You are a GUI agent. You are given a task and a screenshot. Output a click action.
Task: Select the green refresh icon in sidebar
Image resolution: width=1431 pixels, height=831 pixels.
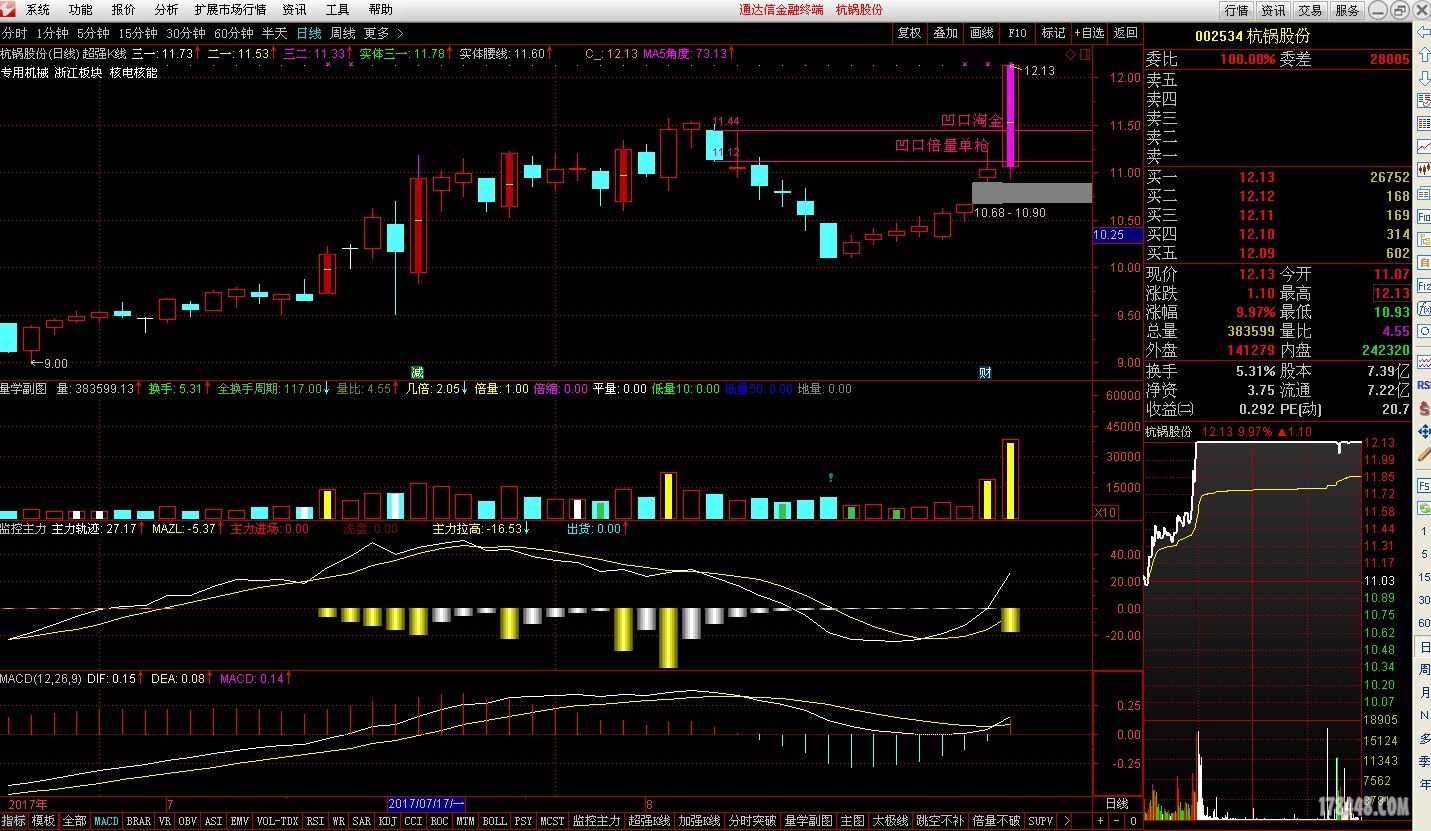(x=1423, y=508)
